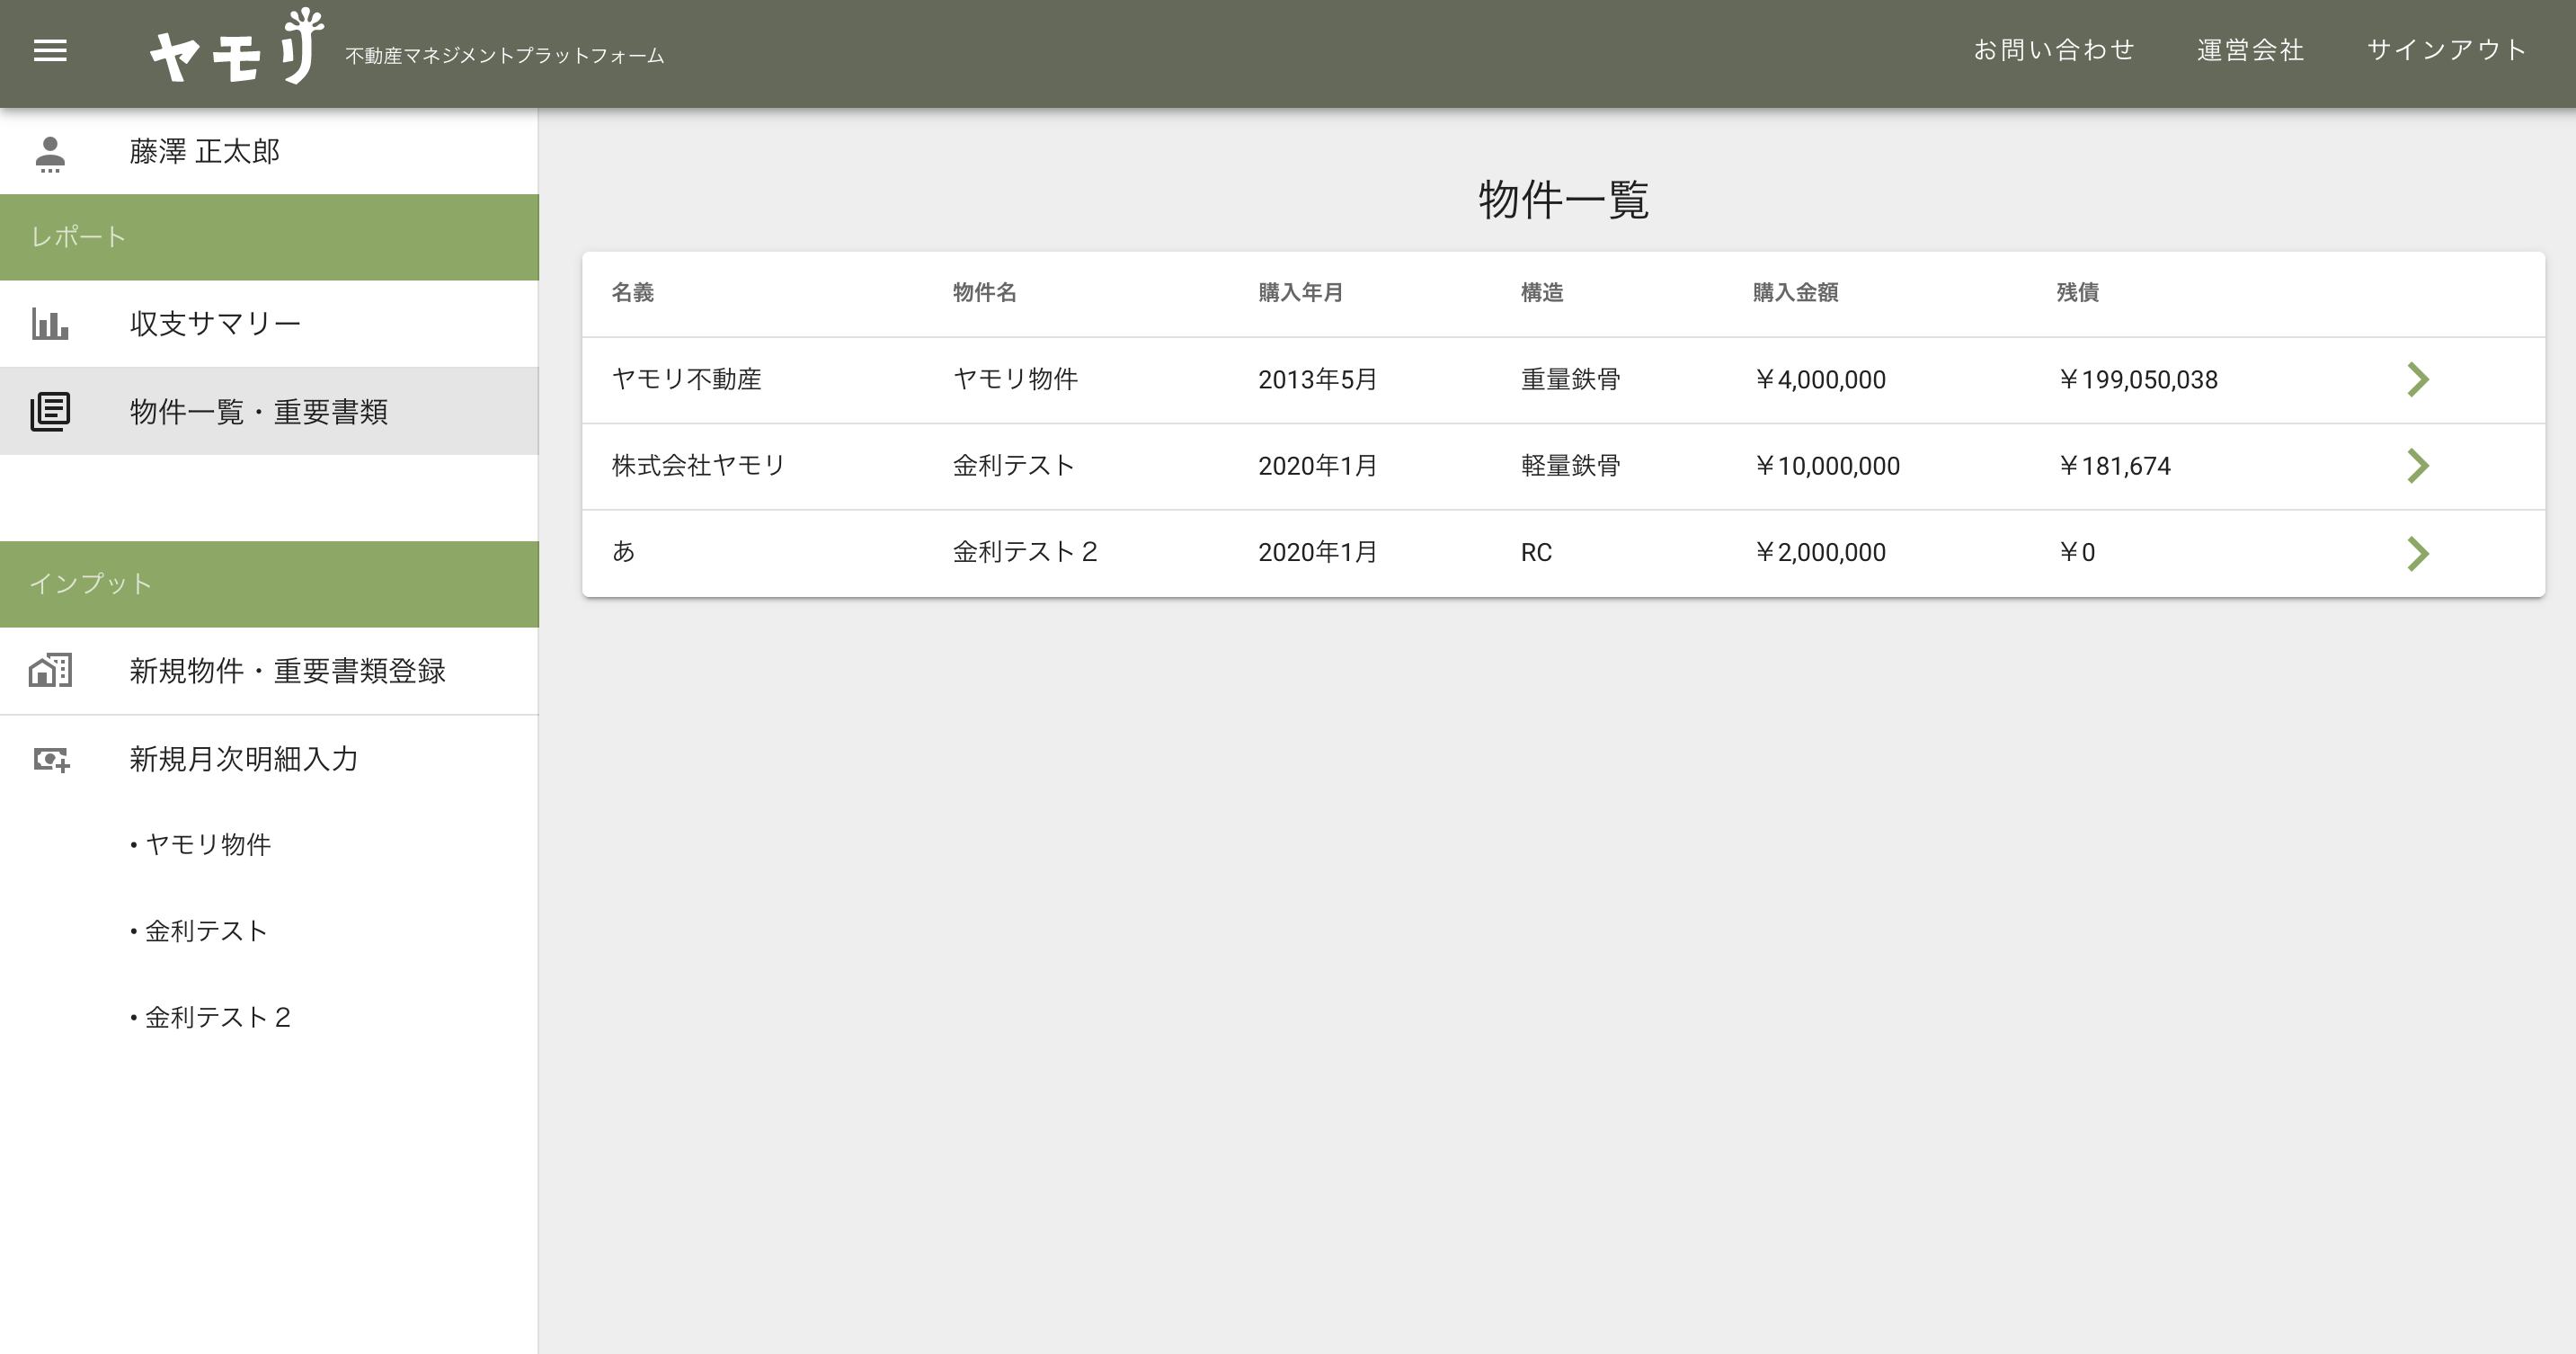The width and height of the screenshot is (2576, 1354).
Task: Click the 軽量鉄骨 structure cell
Action: point(1571,465)
